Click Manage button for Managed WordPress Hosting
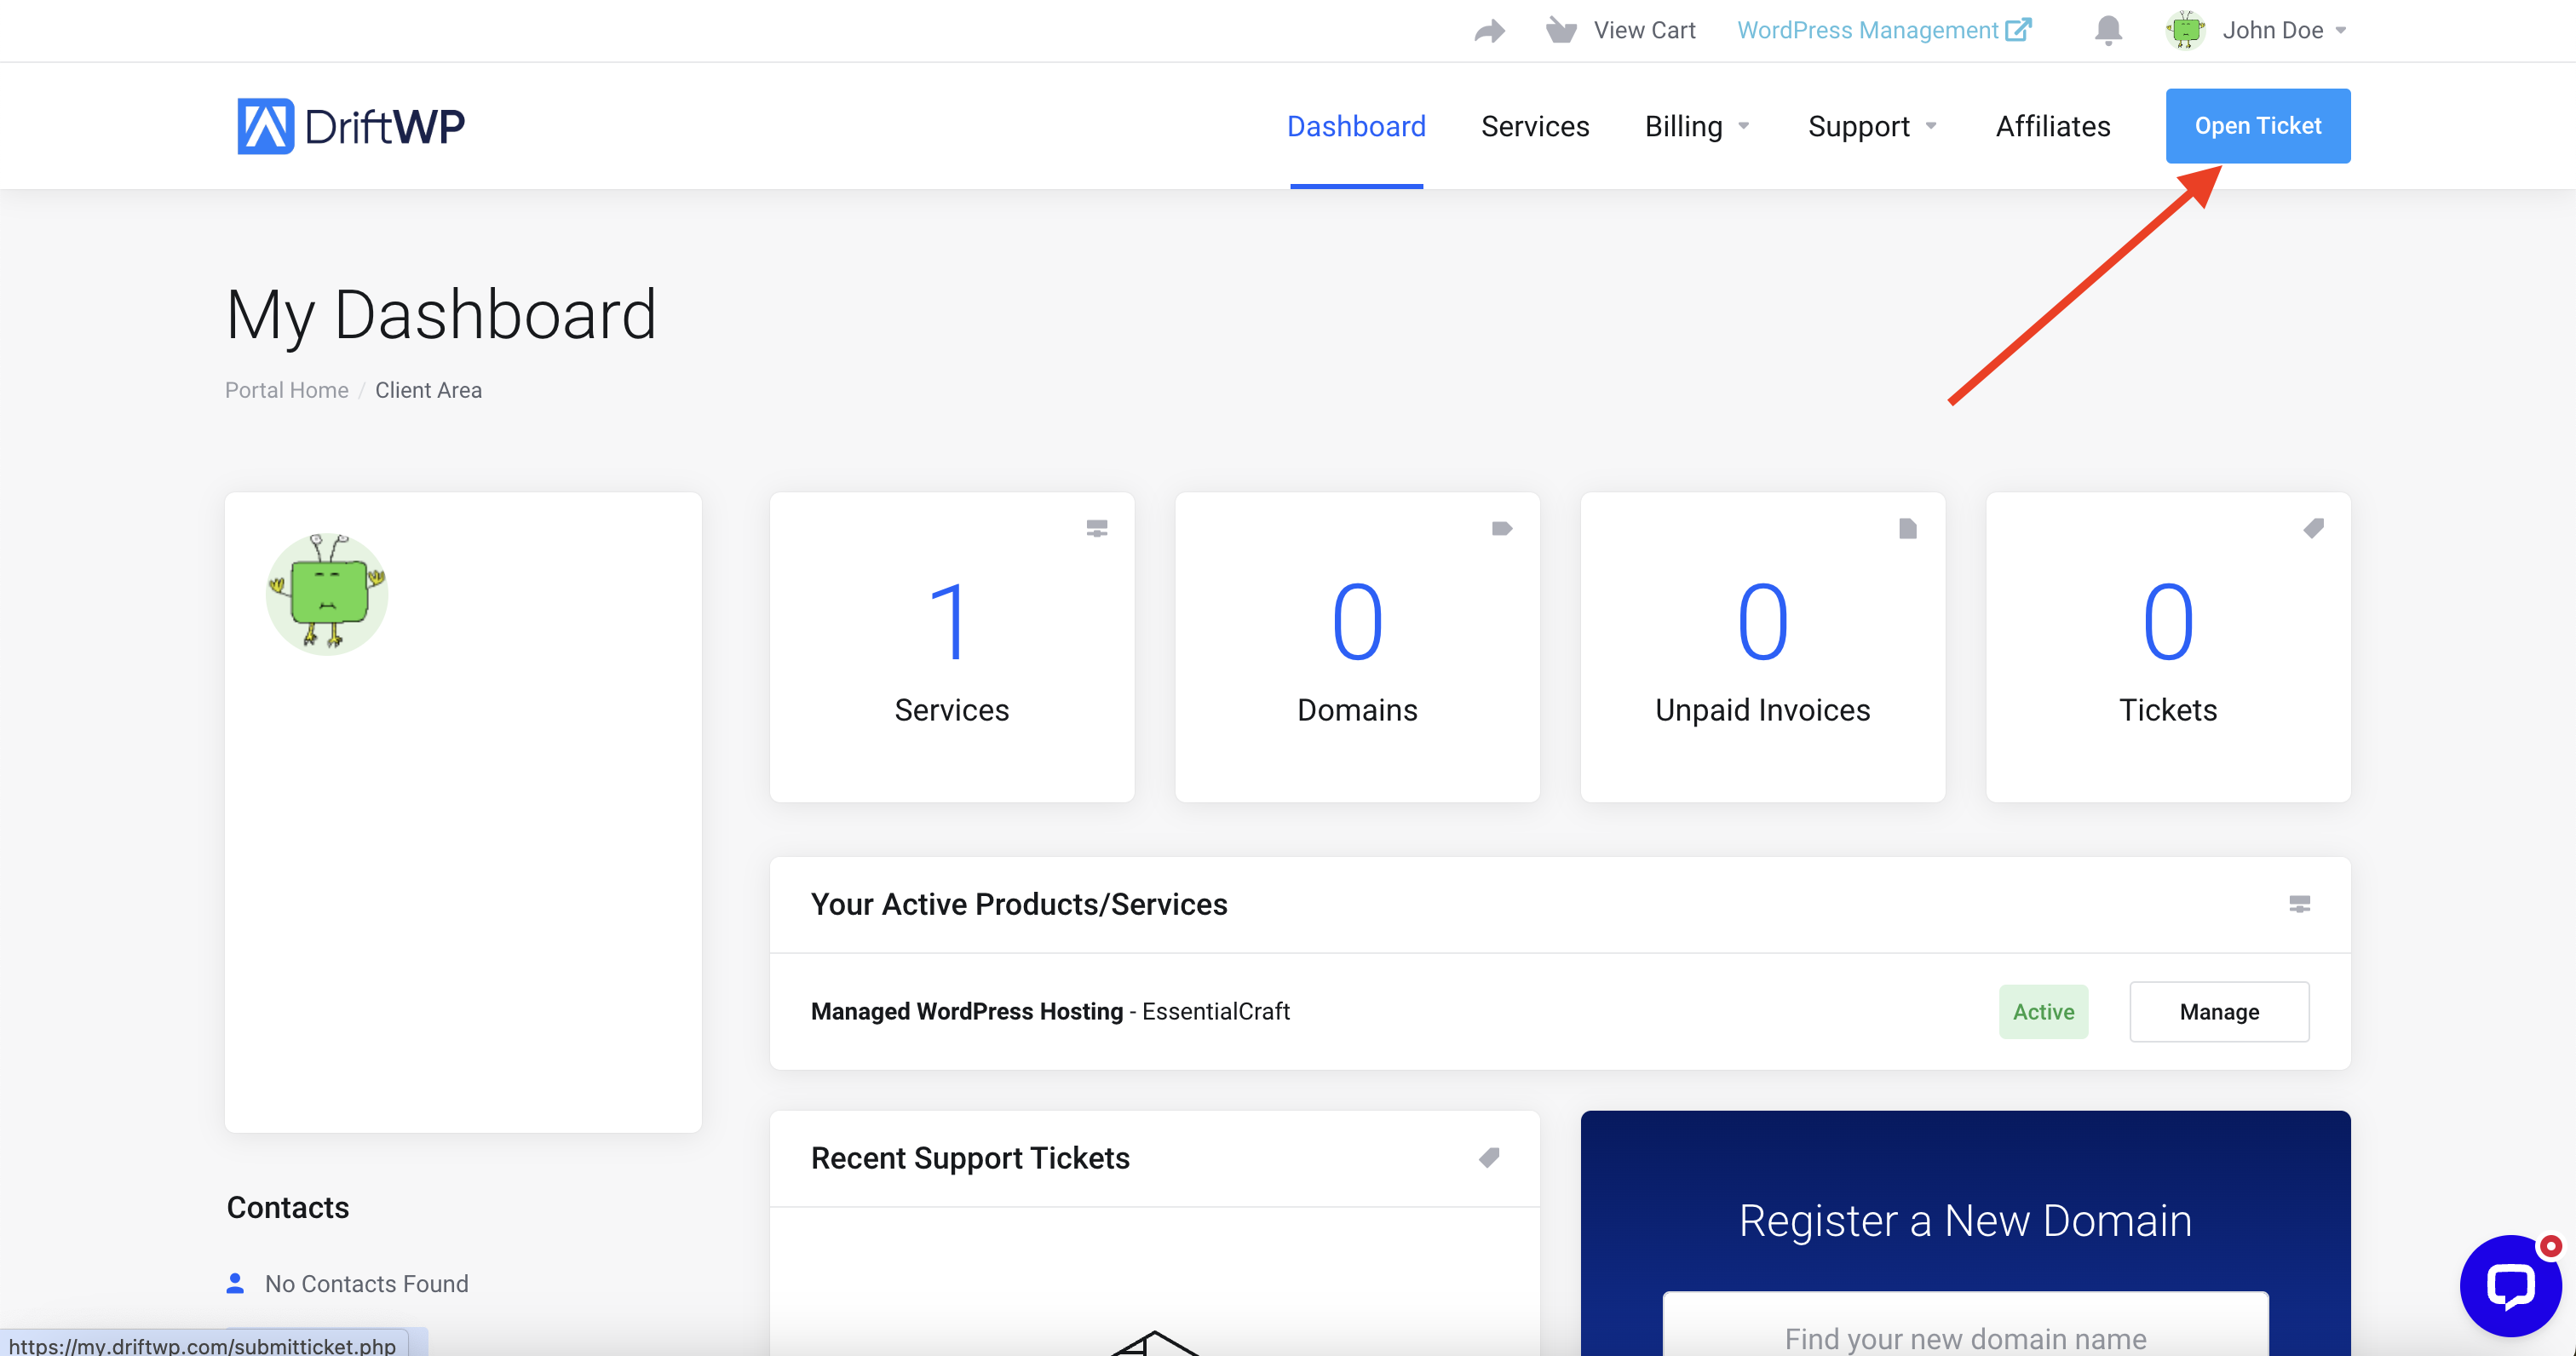The width and height of the screenshot is (2576, 1356). (x=2219, y=1012)
